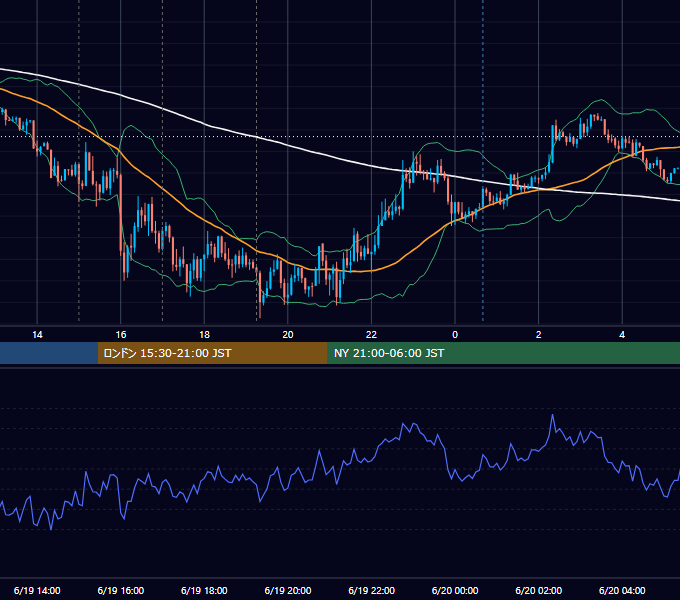Image resolution: width=680 pixels, height=600 pixels.
Task: Select the NY 21:00-06:00 JST session bar
Action: click(503, 353)
